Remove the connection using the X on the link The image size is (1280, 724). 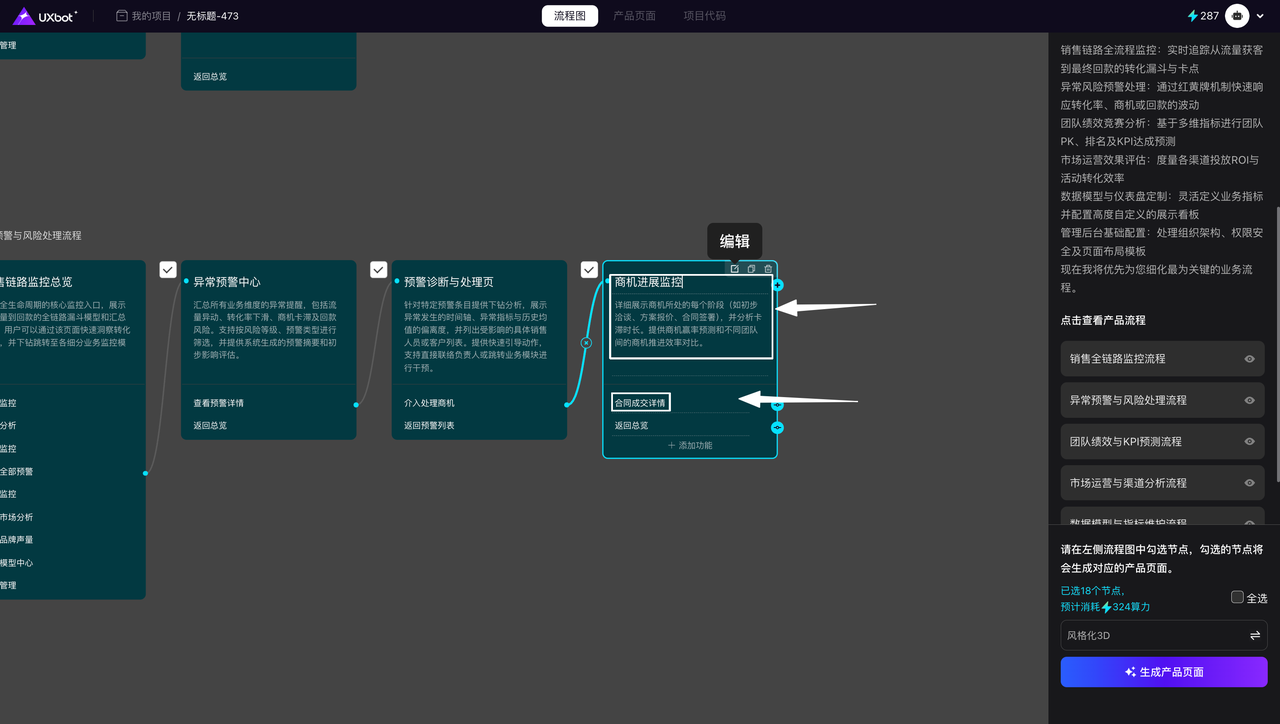coord(586,343)
